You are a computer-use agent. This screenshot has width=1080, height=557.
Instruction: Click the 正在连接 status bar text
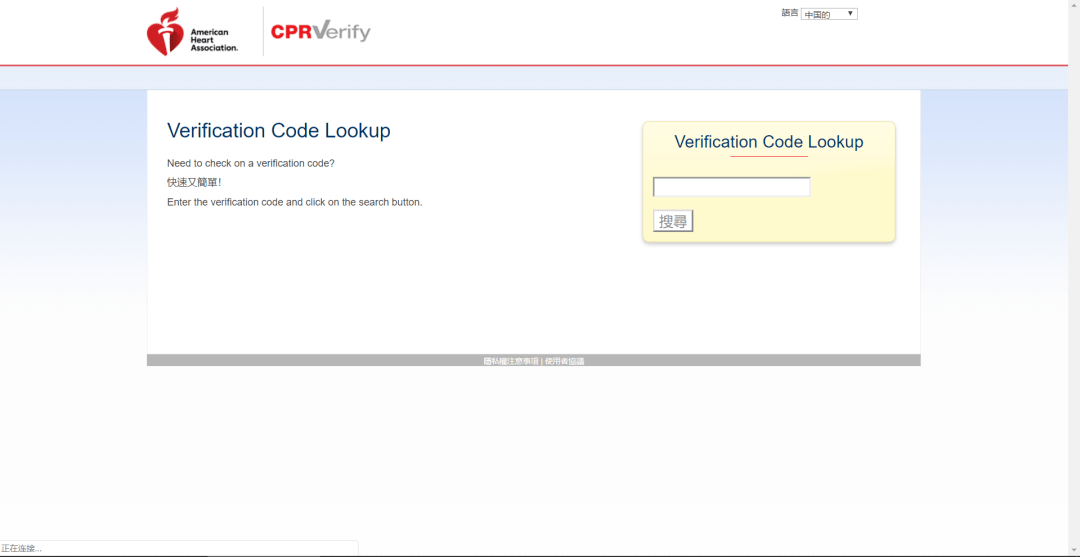tap(21, 549)
